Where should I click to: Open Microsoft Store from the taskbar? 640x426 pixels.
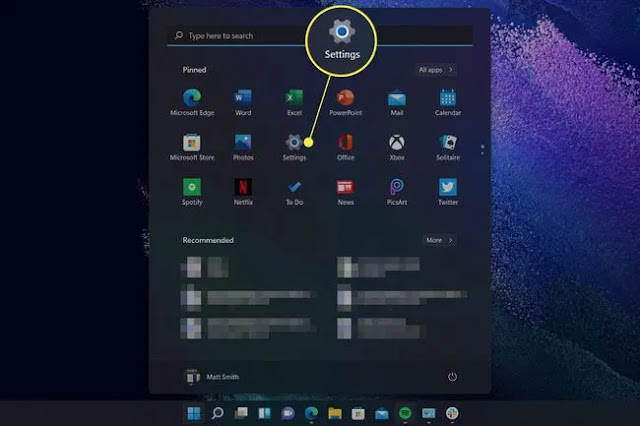pos(358,413)
